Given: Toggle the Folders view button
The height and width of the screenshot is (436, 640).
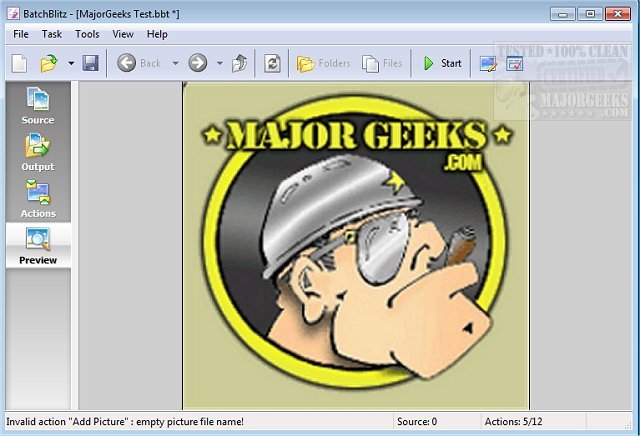Looking at the screenshot, I should 323,63.
